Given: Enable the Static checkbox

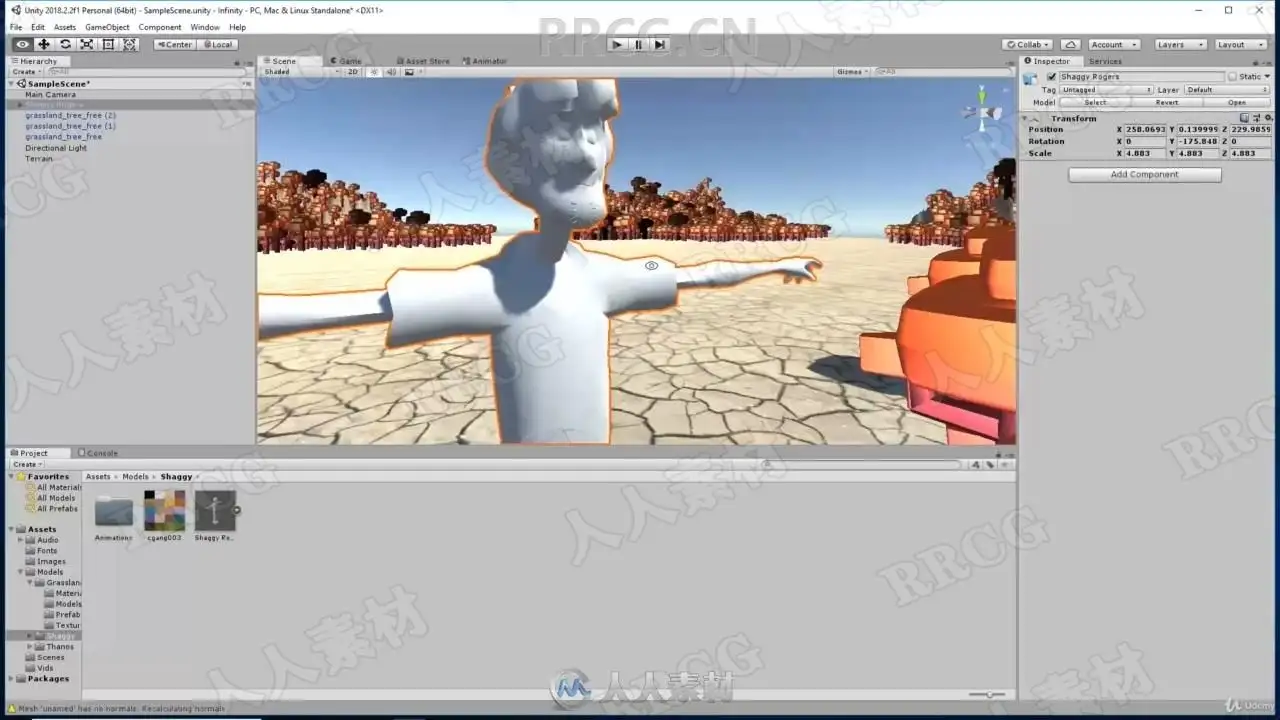Looking at the screenshot, I should [x=1233, y=77].
